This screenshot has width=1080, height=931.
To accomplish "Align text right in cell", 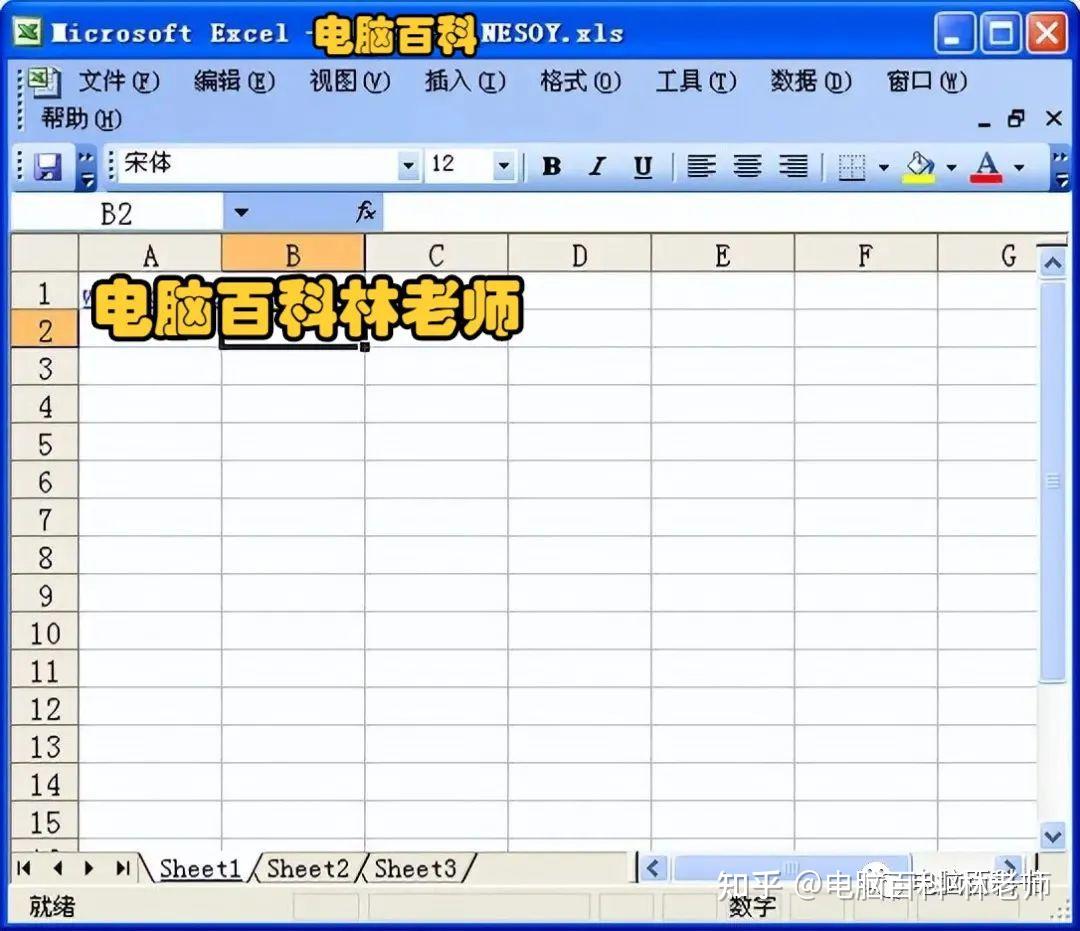I will (793, 167).
